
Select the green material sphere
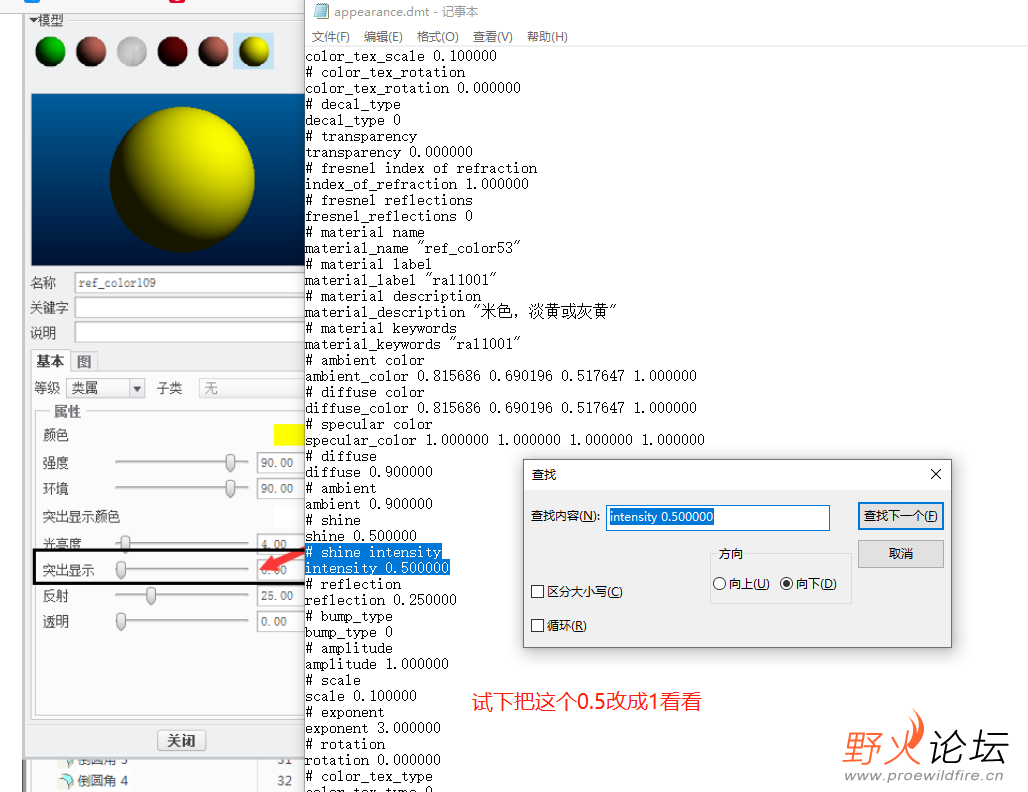click(50, 52)
